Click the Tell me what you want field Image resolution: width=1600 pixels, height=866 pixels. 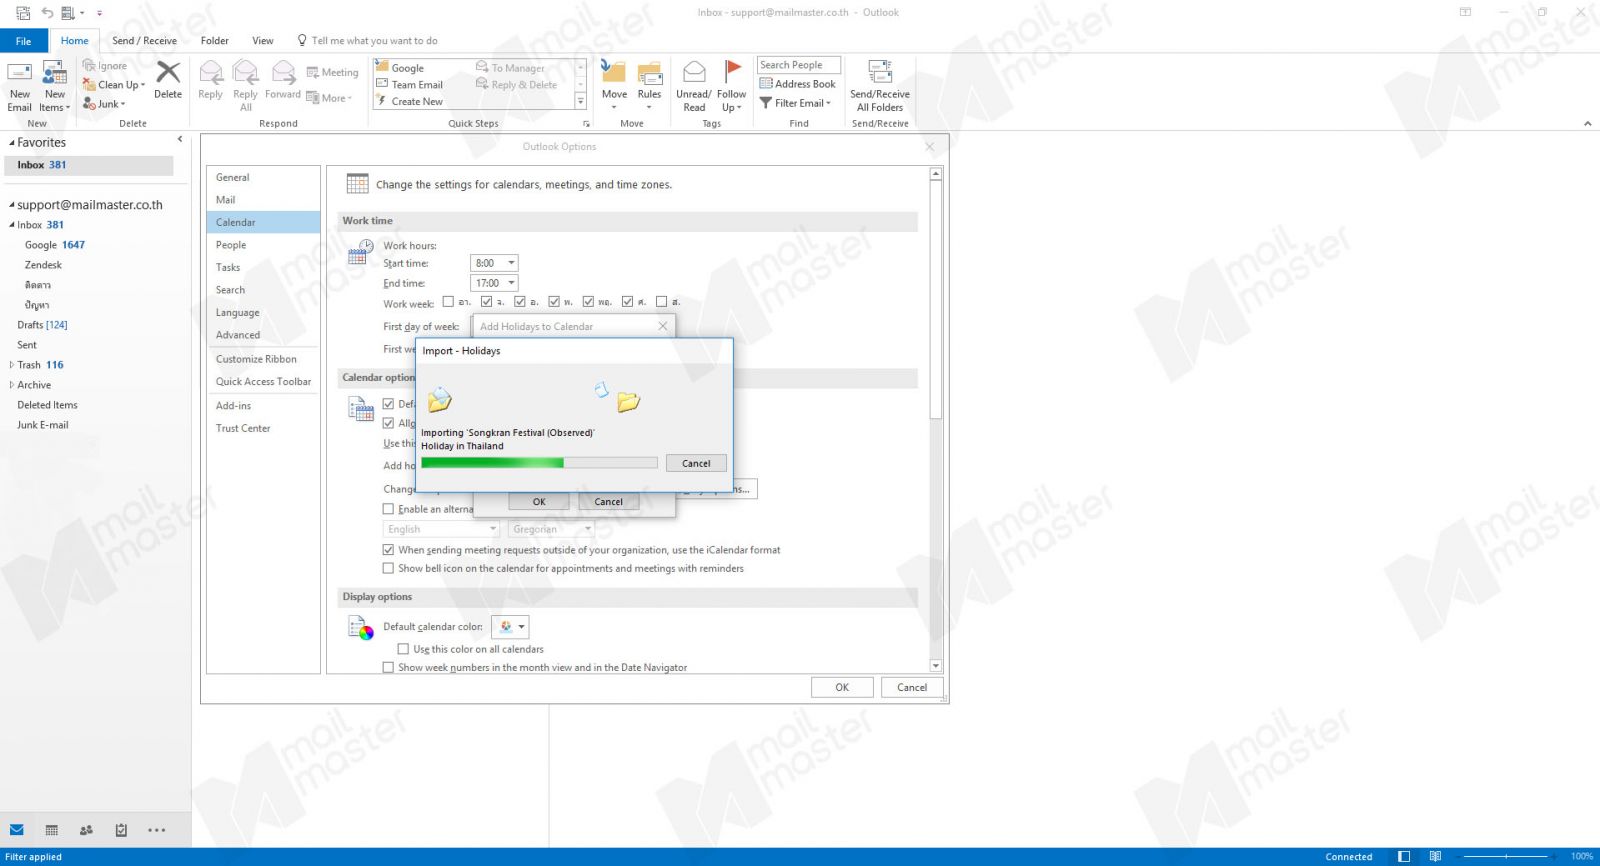coord(374,41)
